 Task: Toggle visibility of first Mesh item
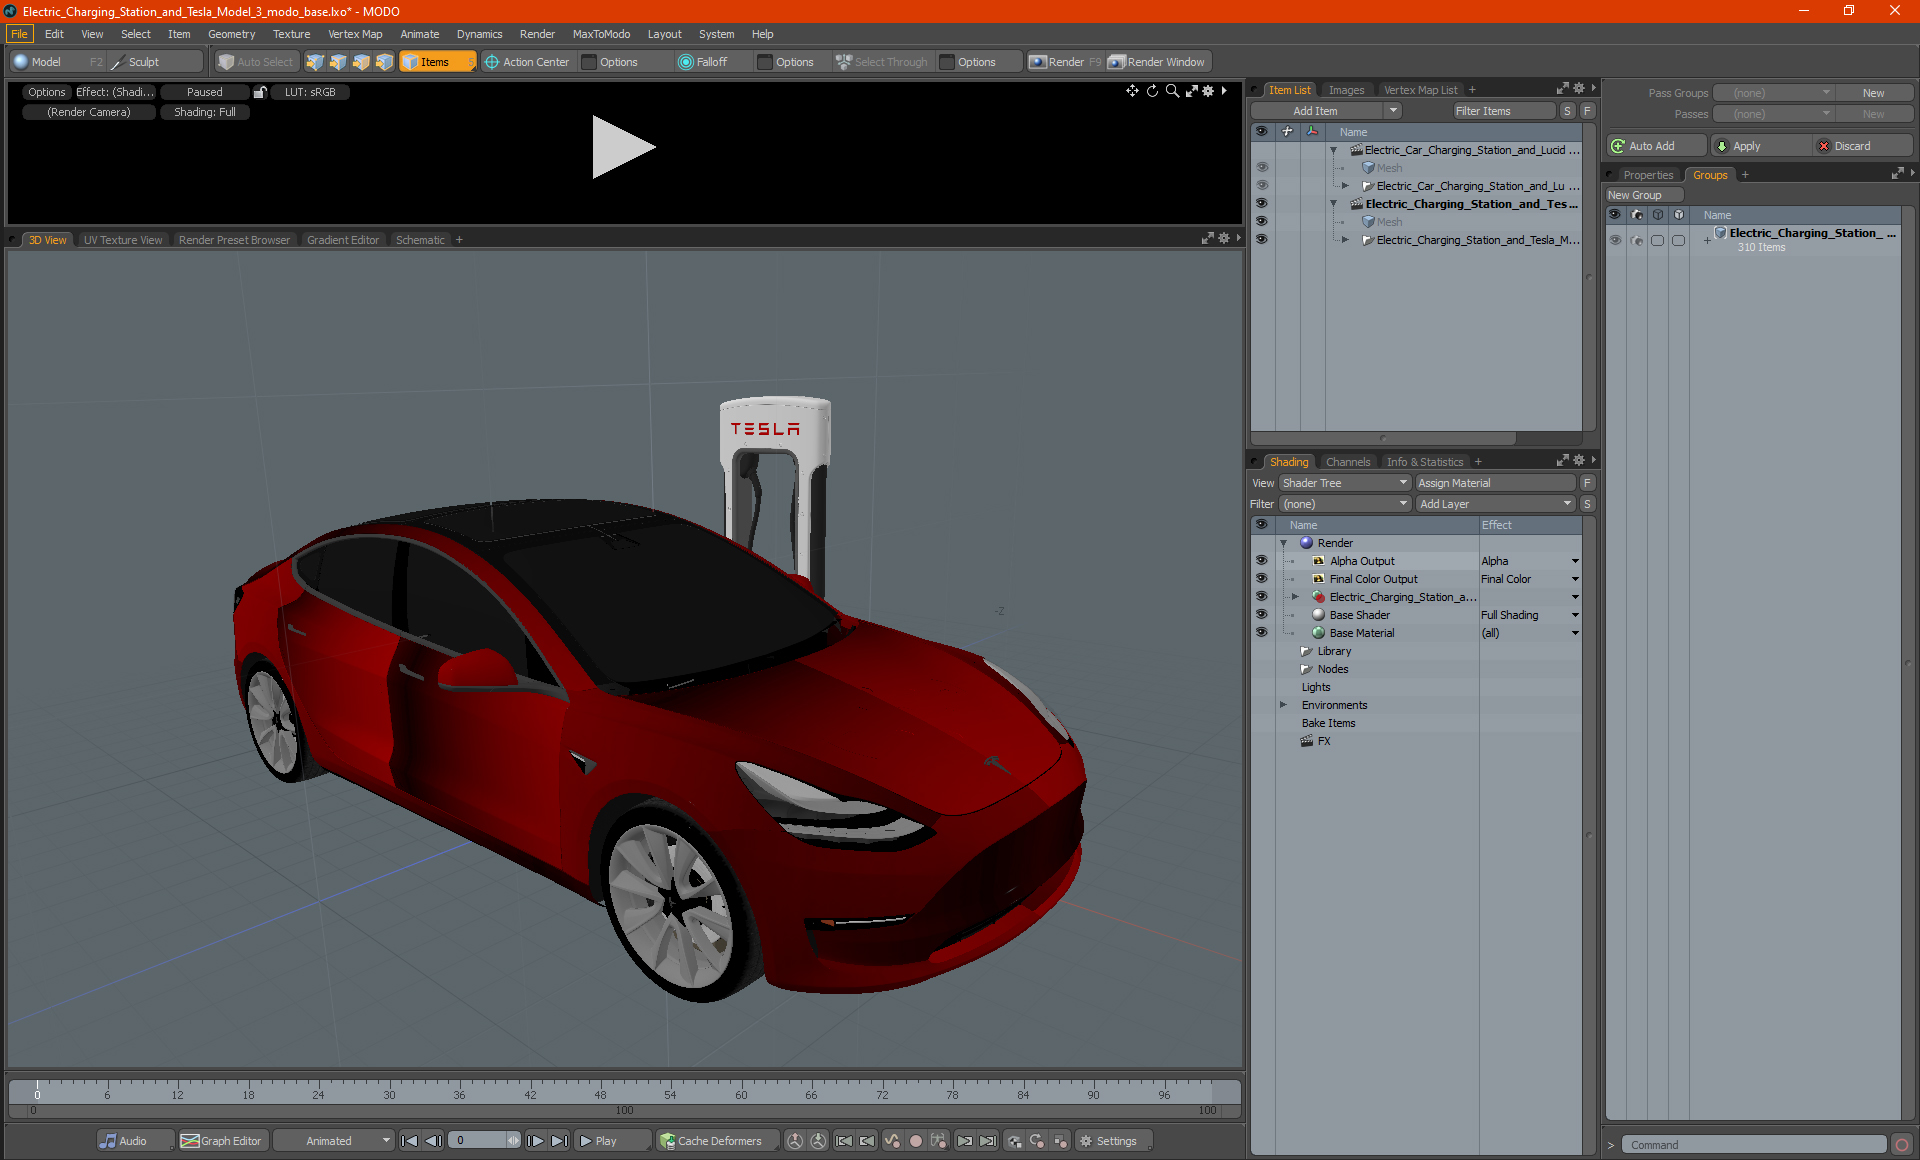click(x=1262, y=168)
